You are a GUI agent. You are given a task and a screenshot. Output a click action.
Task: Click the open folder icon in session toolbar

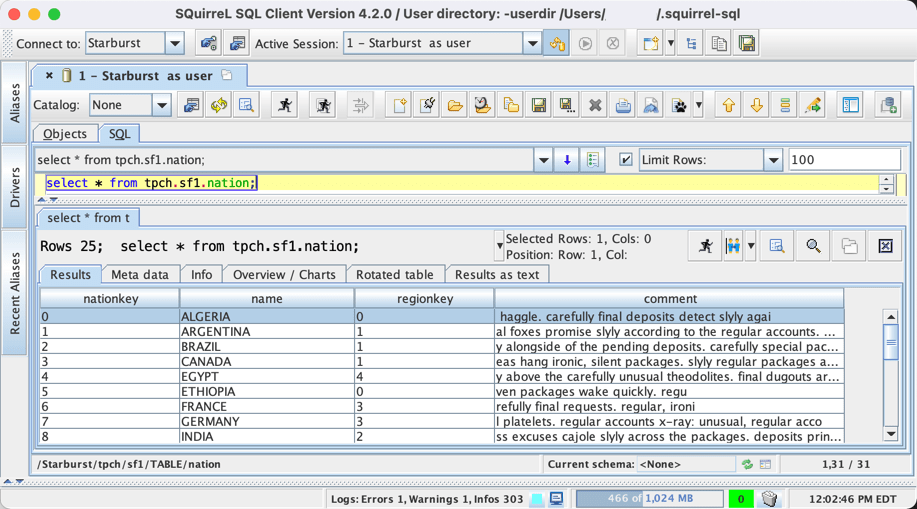click(x=455, y=105)
